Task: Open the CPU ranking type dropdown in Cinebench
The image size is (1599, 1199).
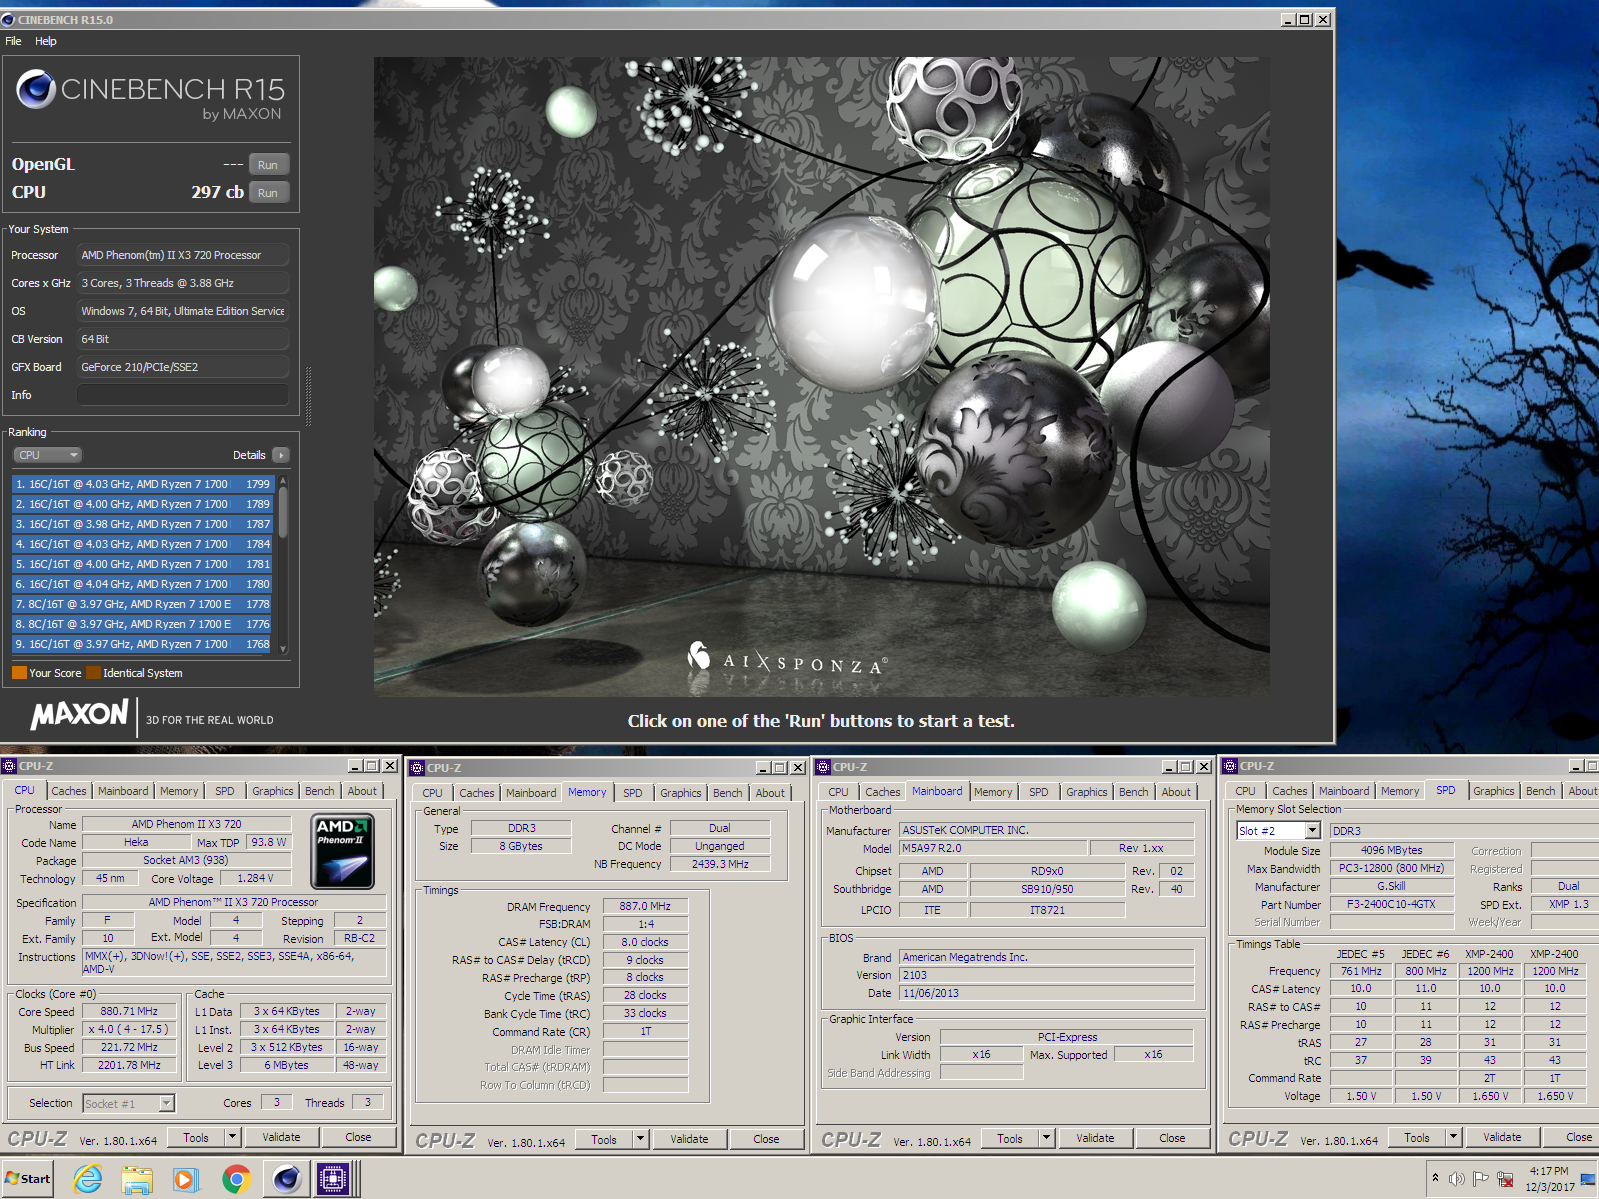Action: click(46, 455)
